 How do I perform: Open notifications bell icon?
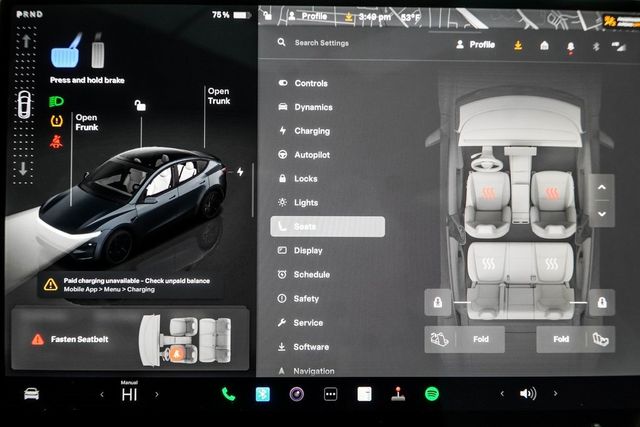click(x=571, y=47)
